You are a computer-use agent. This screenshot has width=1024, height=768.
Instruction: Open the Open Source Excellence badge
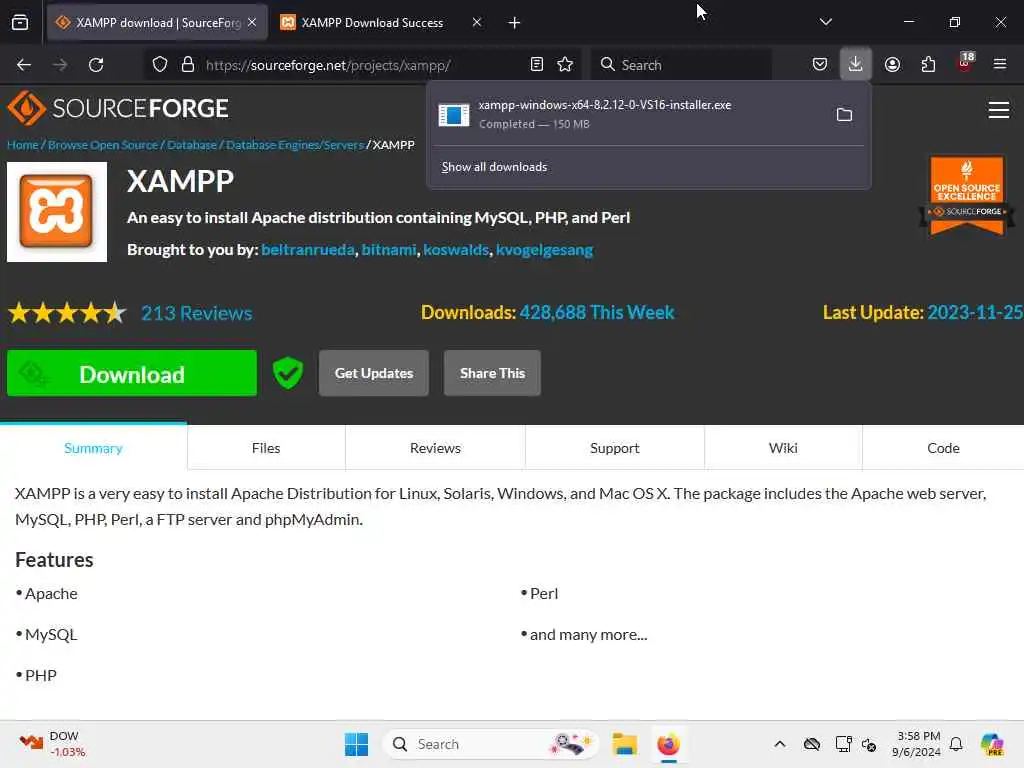pyautogui.click(x=967, y=195)
